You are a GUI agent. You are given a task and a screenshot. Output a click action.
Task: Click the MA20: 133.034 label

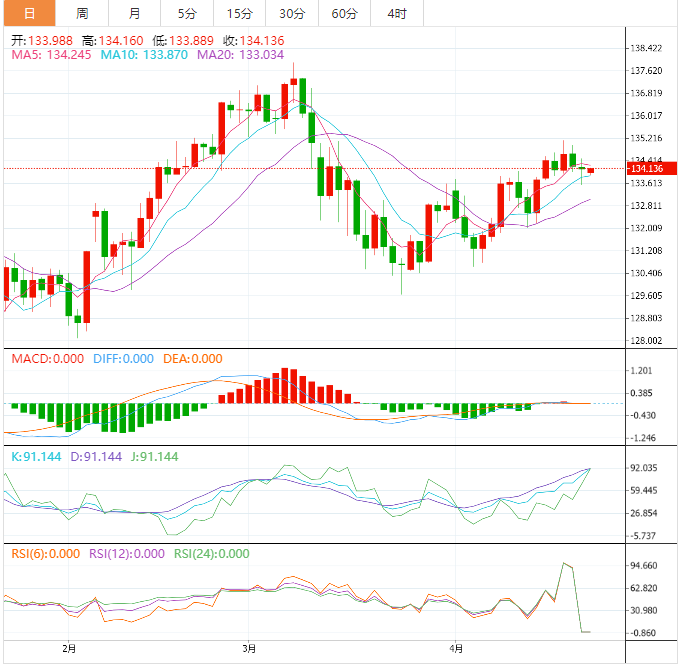click(x=240, y=55)
